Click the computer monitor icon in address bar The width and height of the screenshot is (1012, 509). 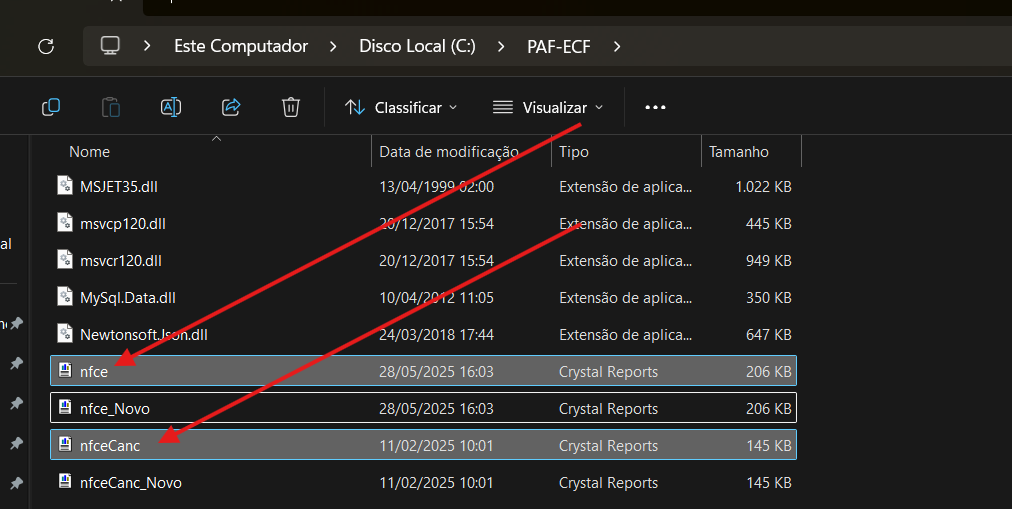coord(111,46)
